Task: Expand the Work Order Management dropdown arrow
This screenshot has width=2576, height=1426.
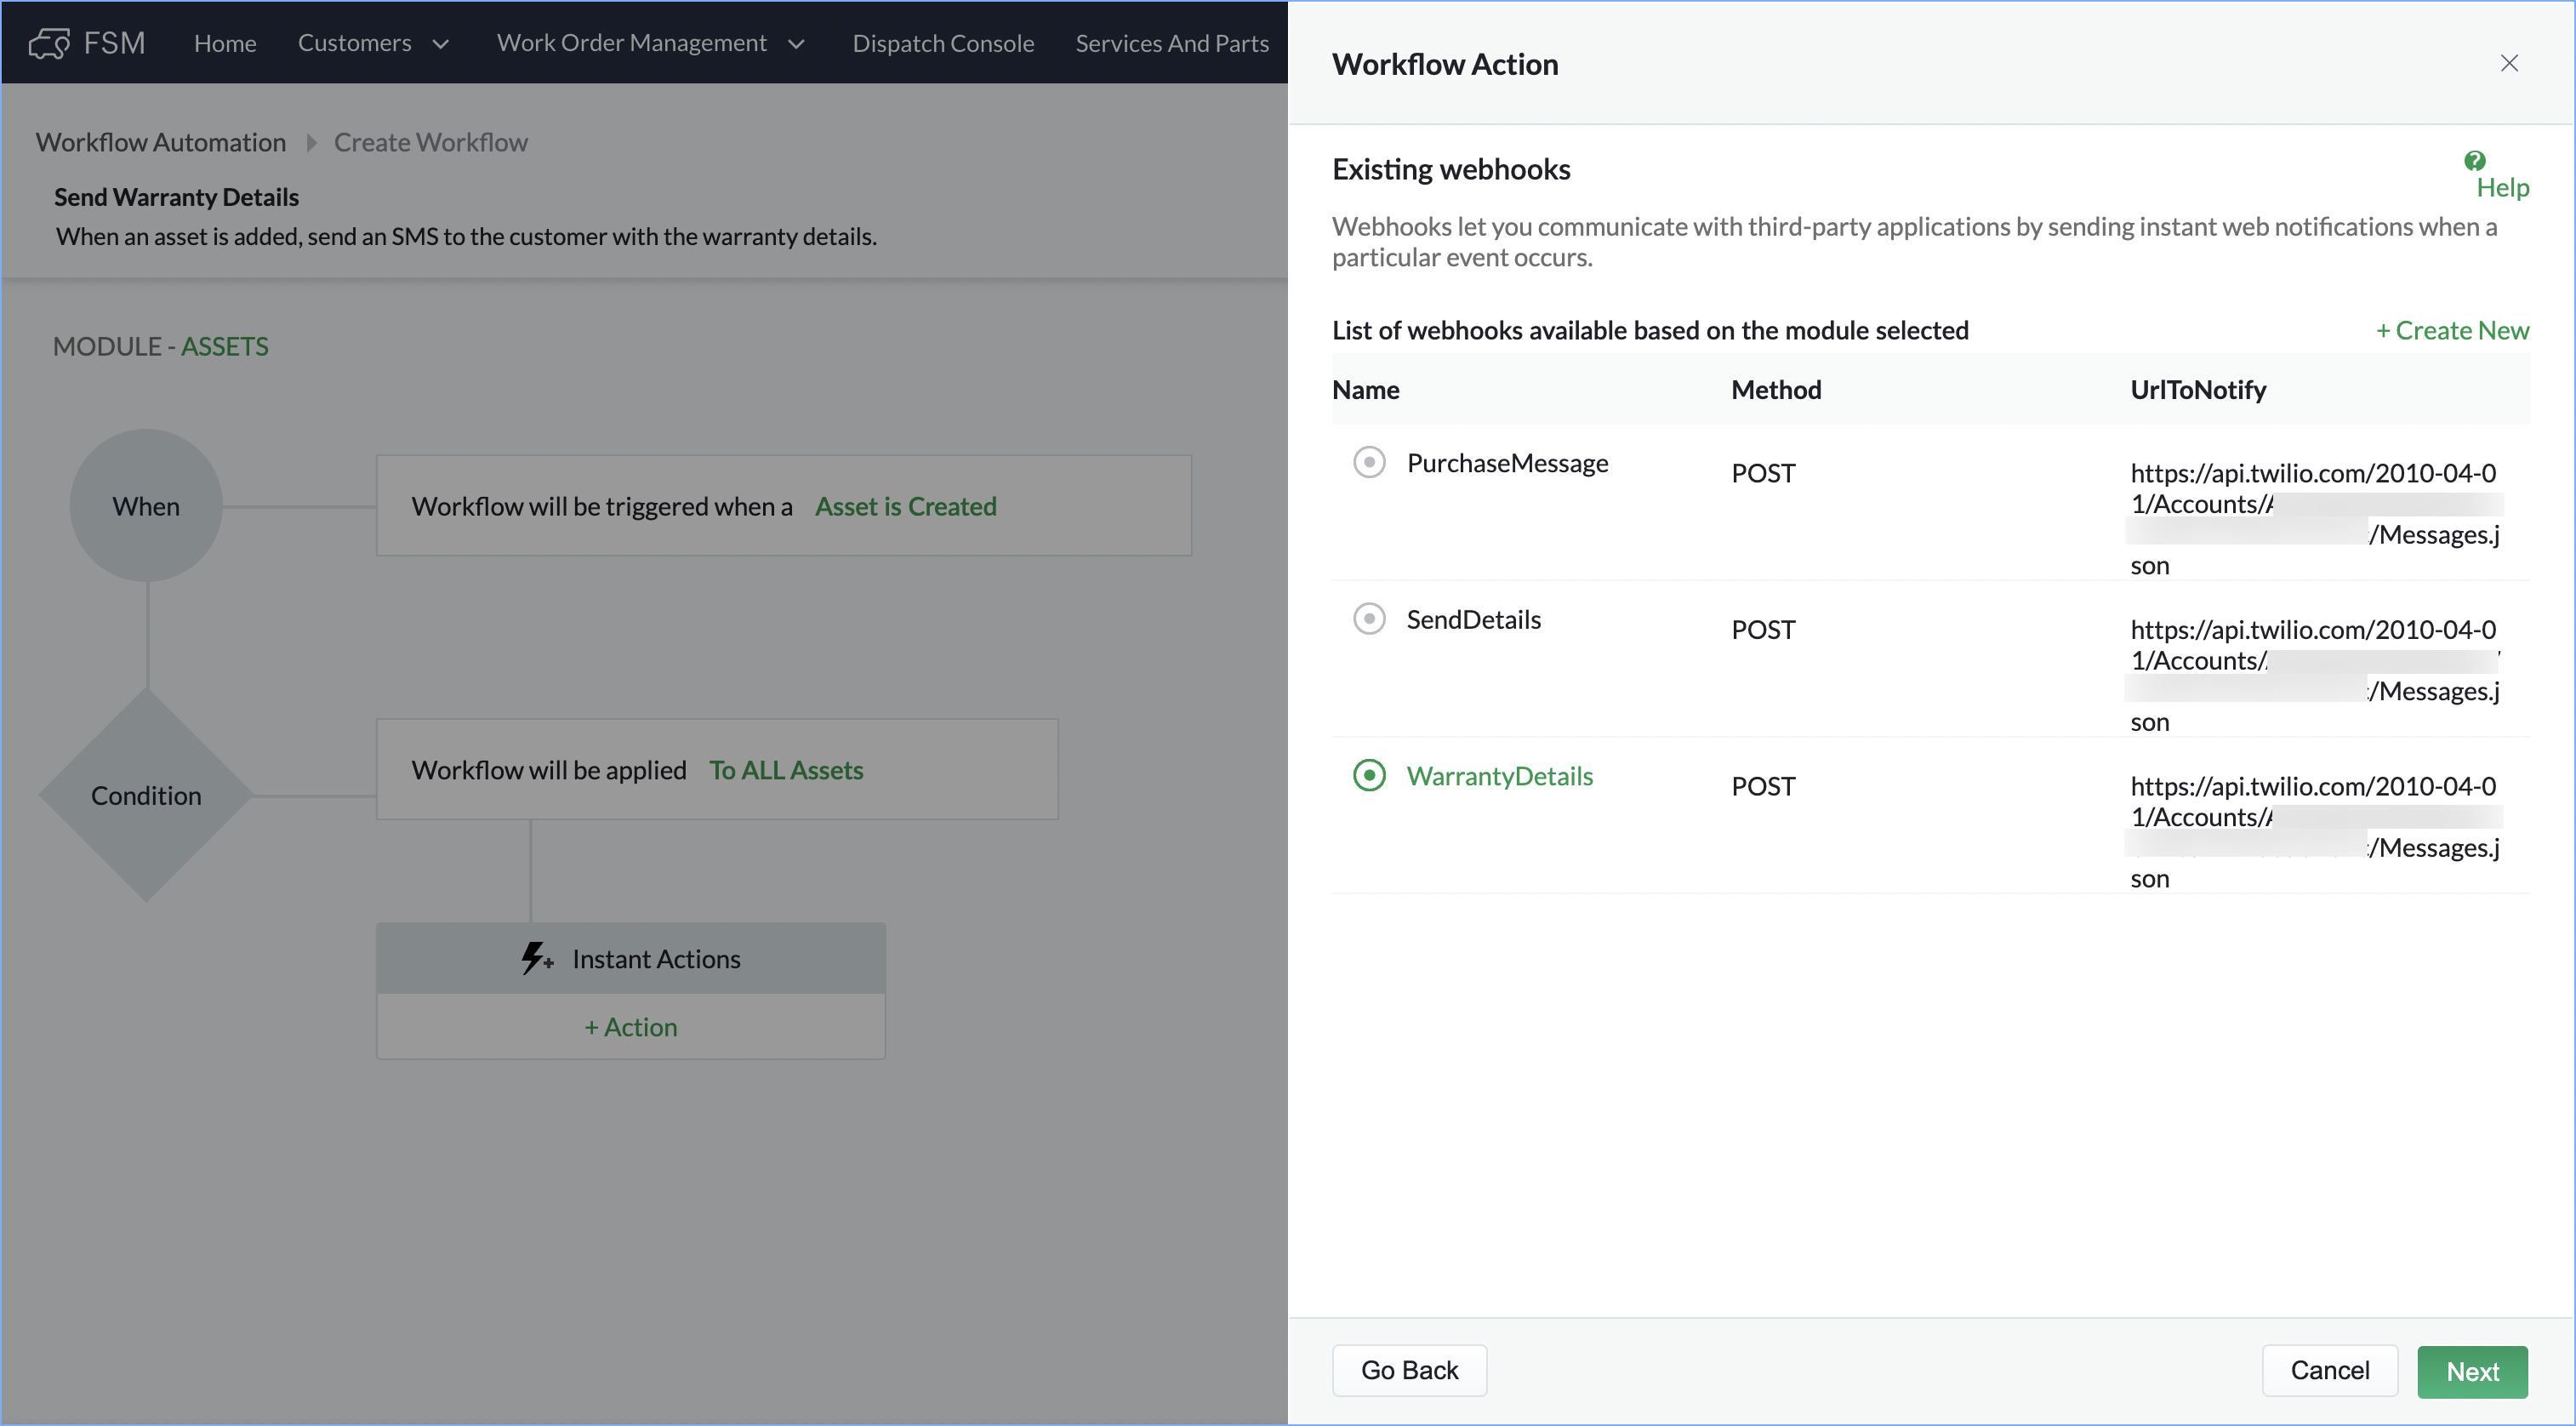Action: click(796, 44)
